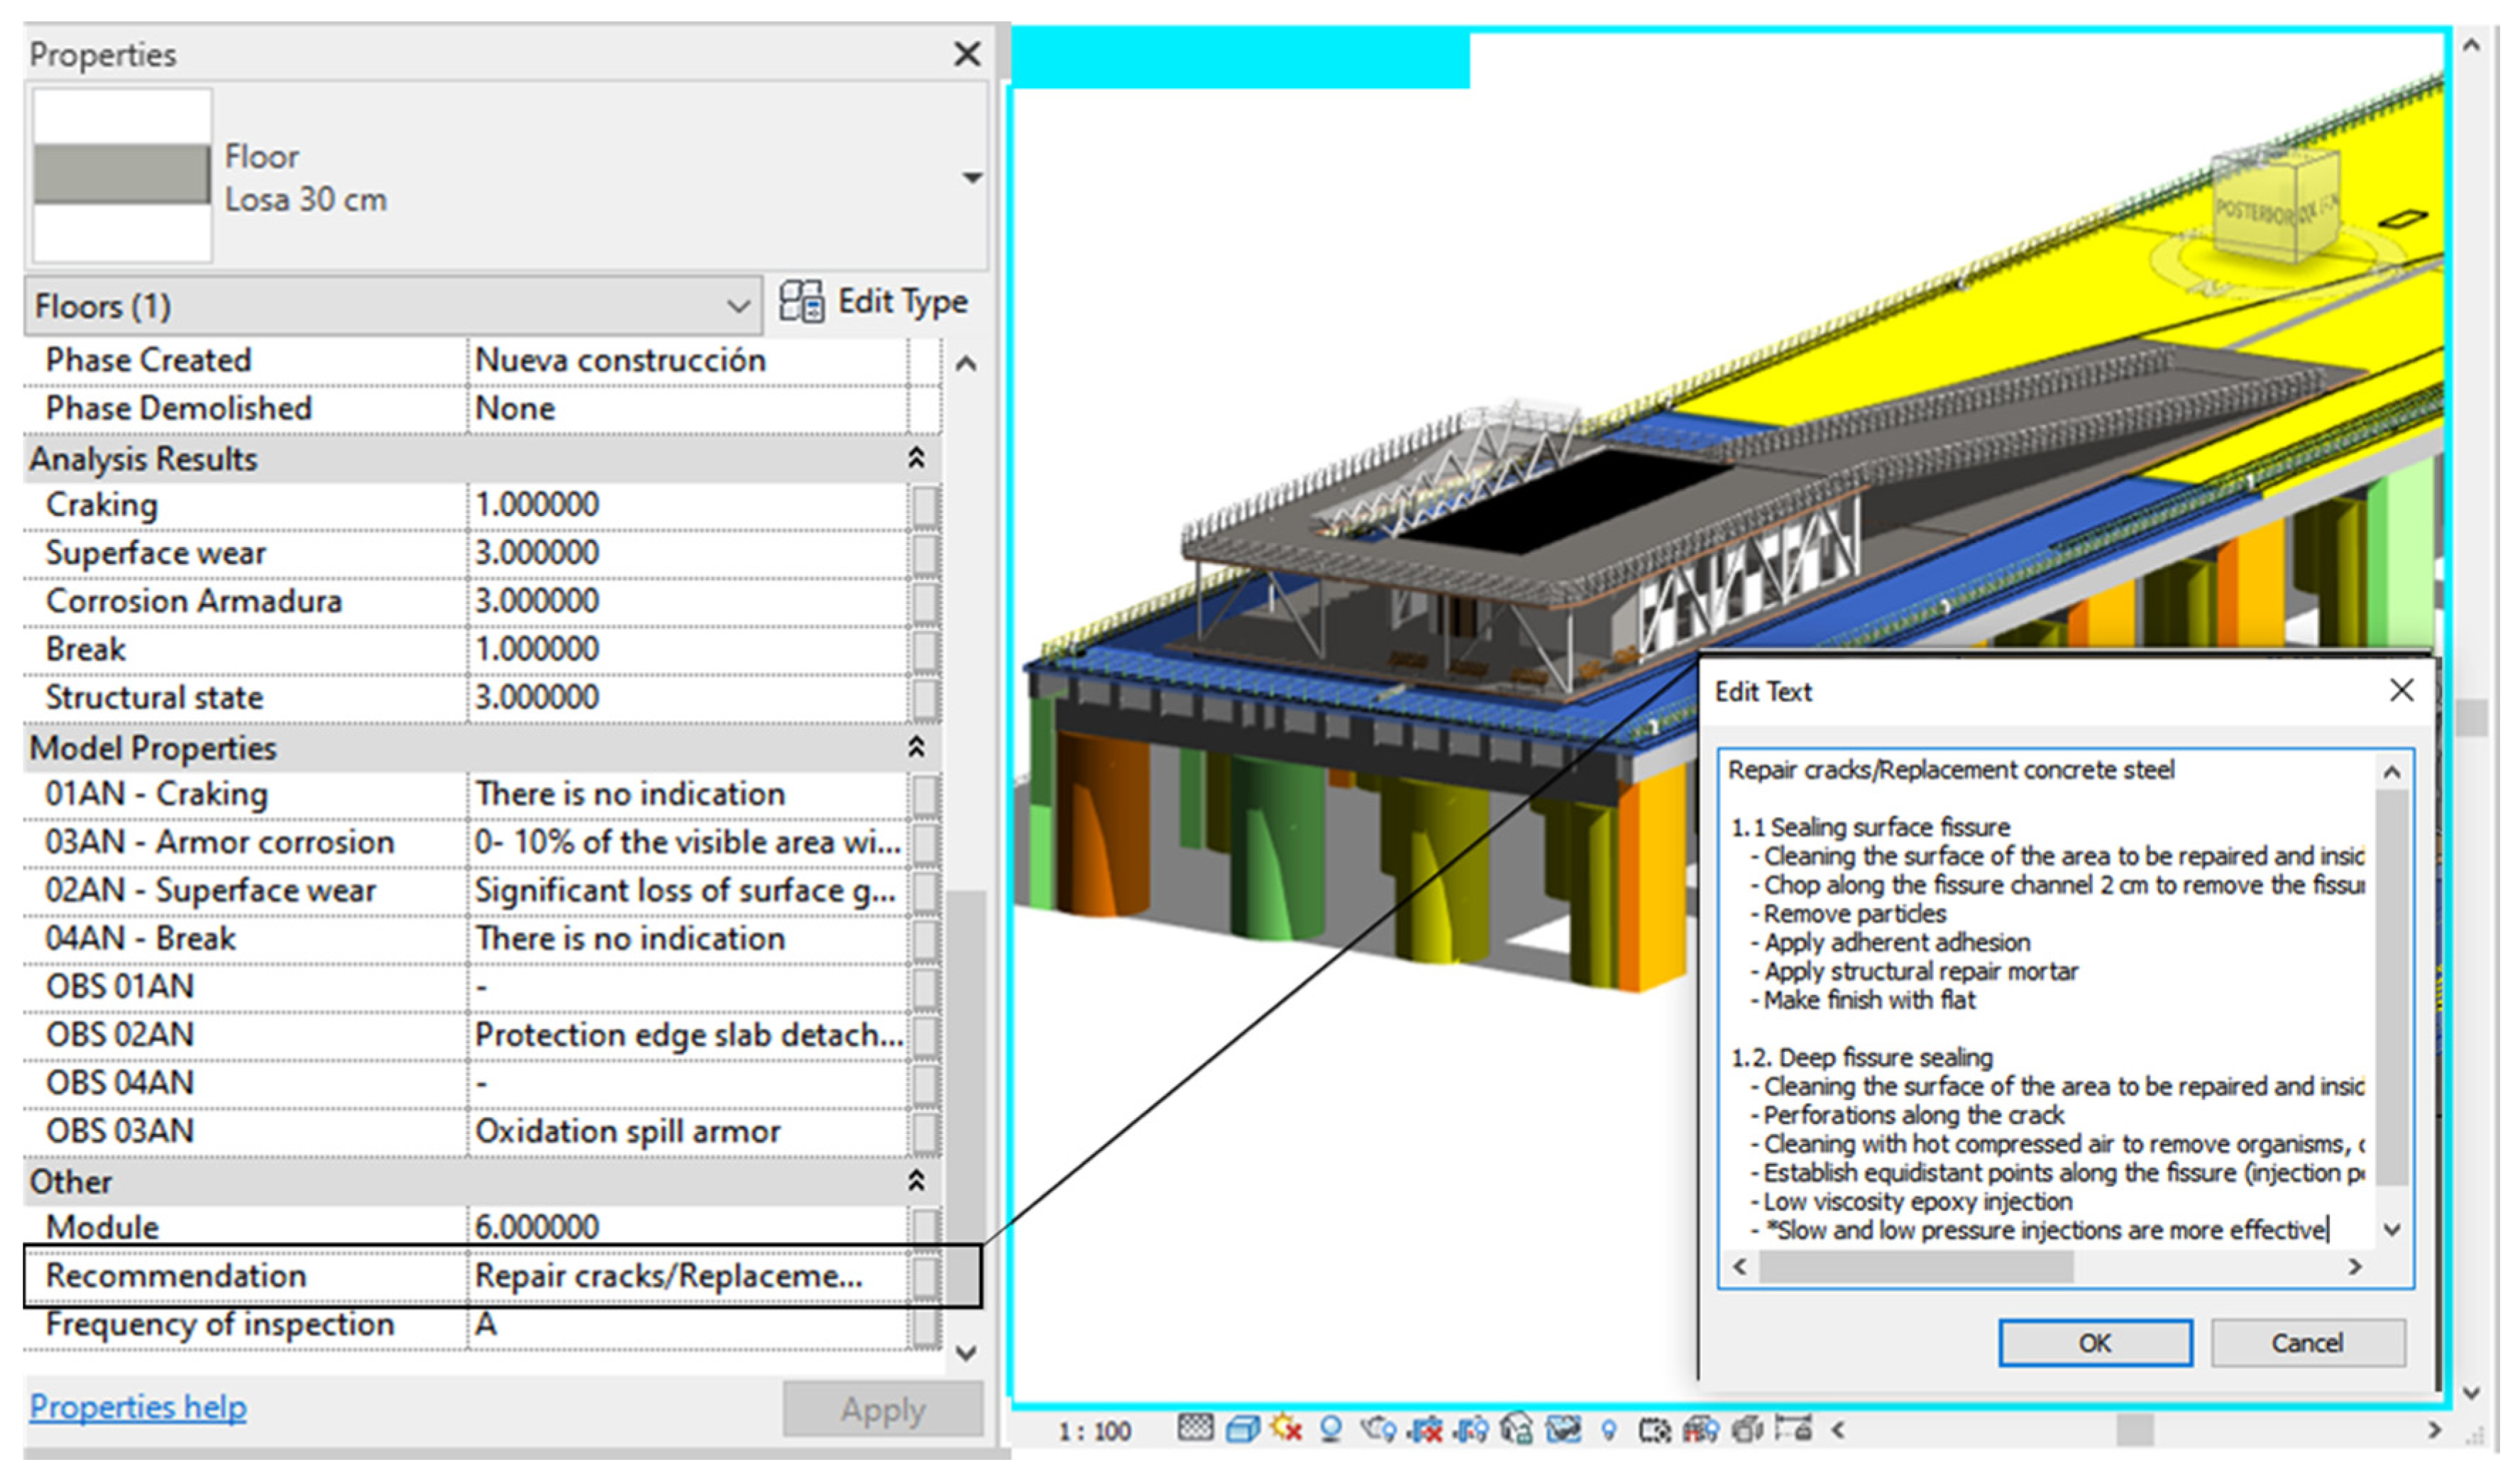The image size is (2520, 1484).
Task: Toggle Show Crop Region icon
Action: click(x=1471, y=1430)
